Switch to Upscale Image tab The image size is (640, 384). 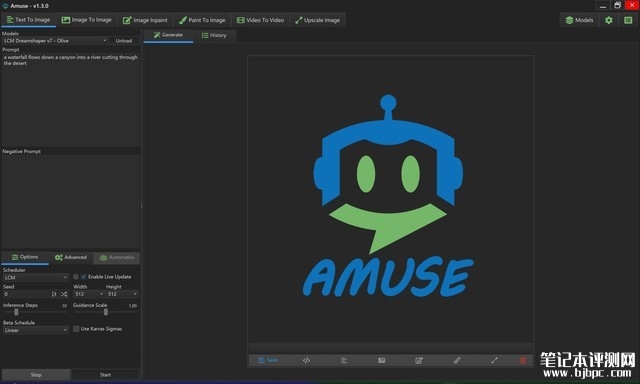click(x=318, y=20)
